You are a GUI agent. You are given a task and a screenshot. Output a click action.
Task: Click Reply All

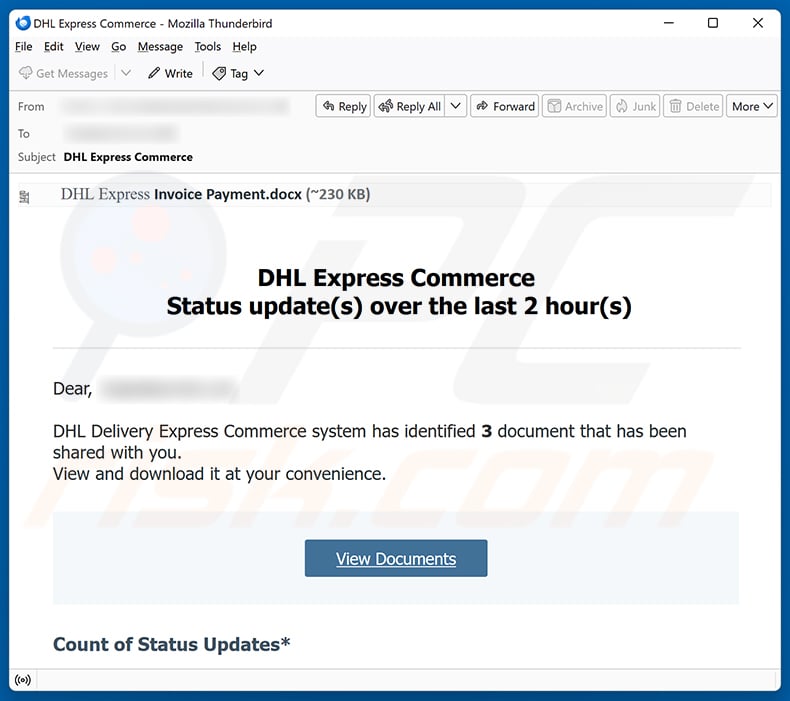point(410,106)
